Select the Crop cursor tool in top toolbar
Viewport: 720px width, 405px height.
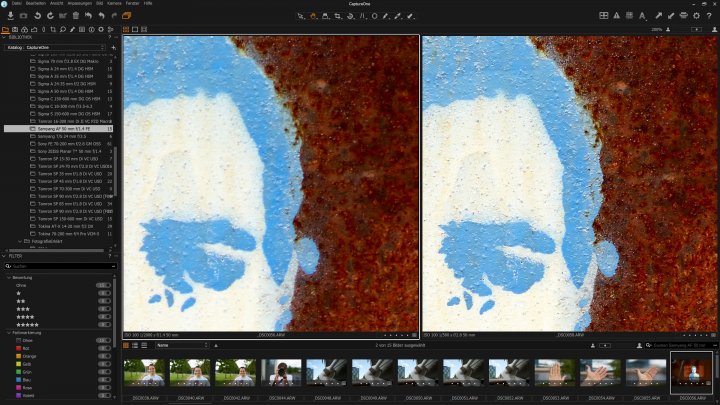pyautogui.click(x=338, y=16)
